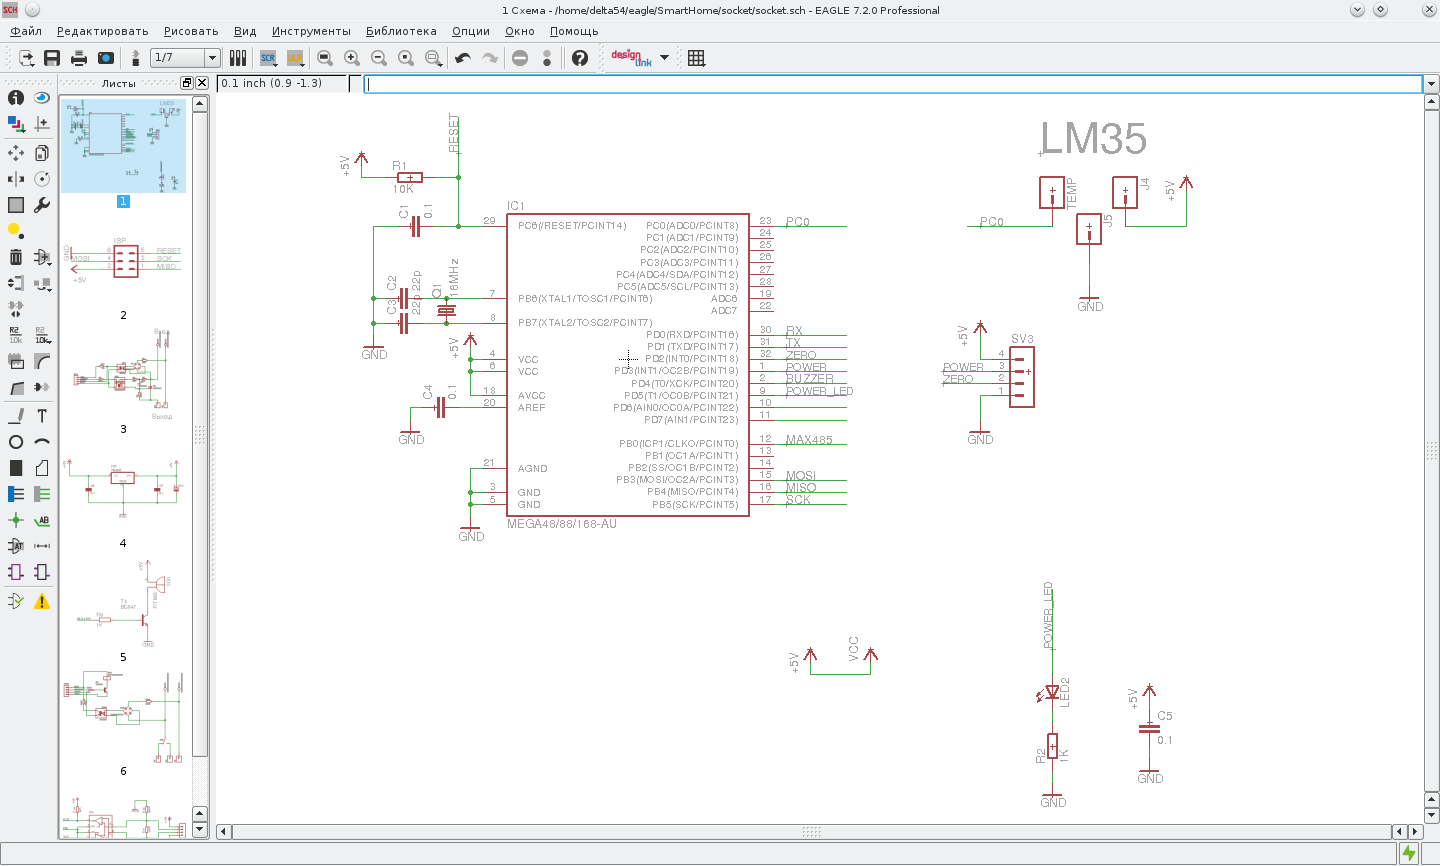
Task: Redo the last undone action
Action: click(x=490, y=58)
